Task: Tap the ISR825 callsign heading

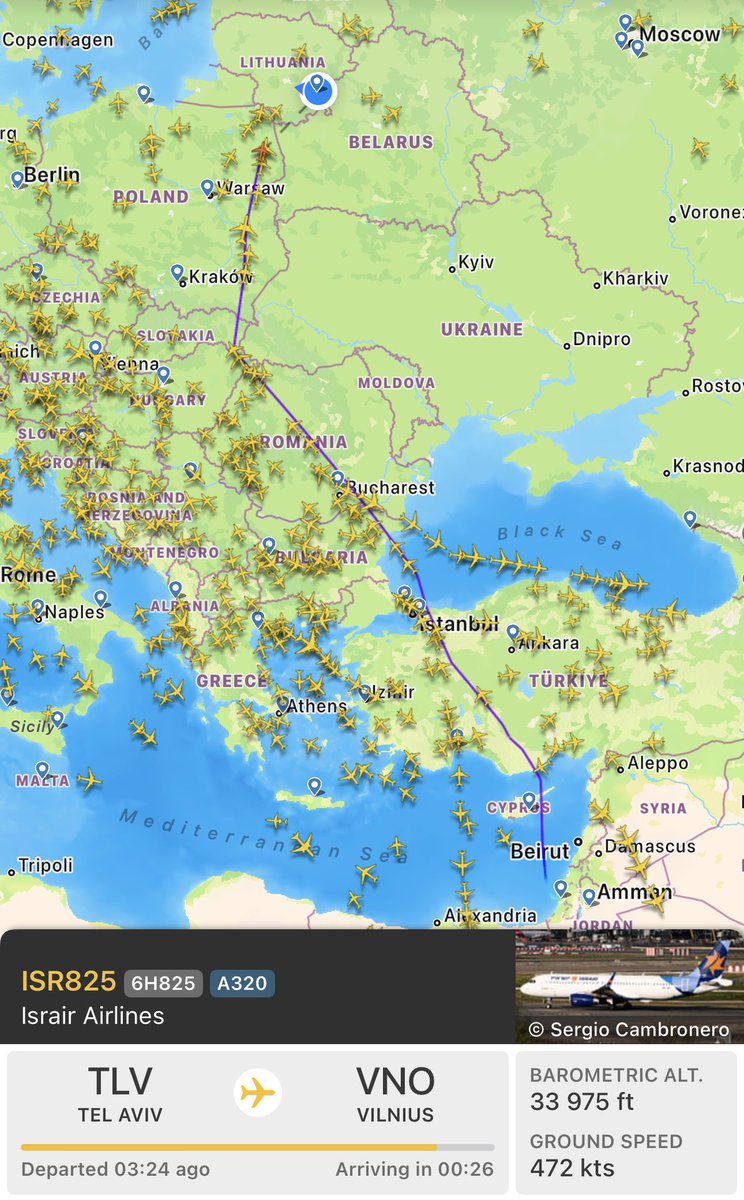Action: point(68,982)
